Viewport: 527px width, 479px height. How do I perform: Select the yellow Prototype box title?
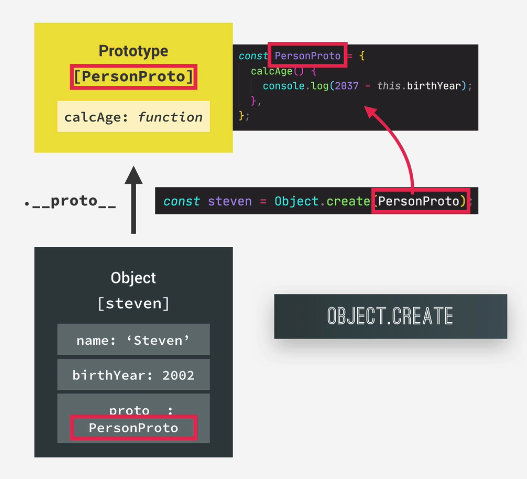[133, 51]
